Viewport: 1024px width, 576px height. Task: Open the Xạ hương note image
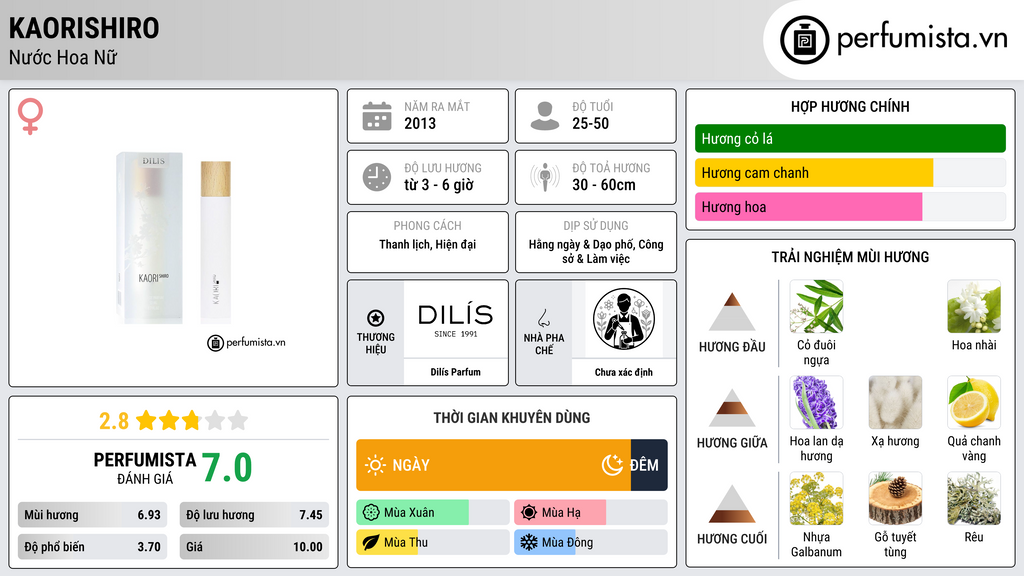click(x=895, y=402)
